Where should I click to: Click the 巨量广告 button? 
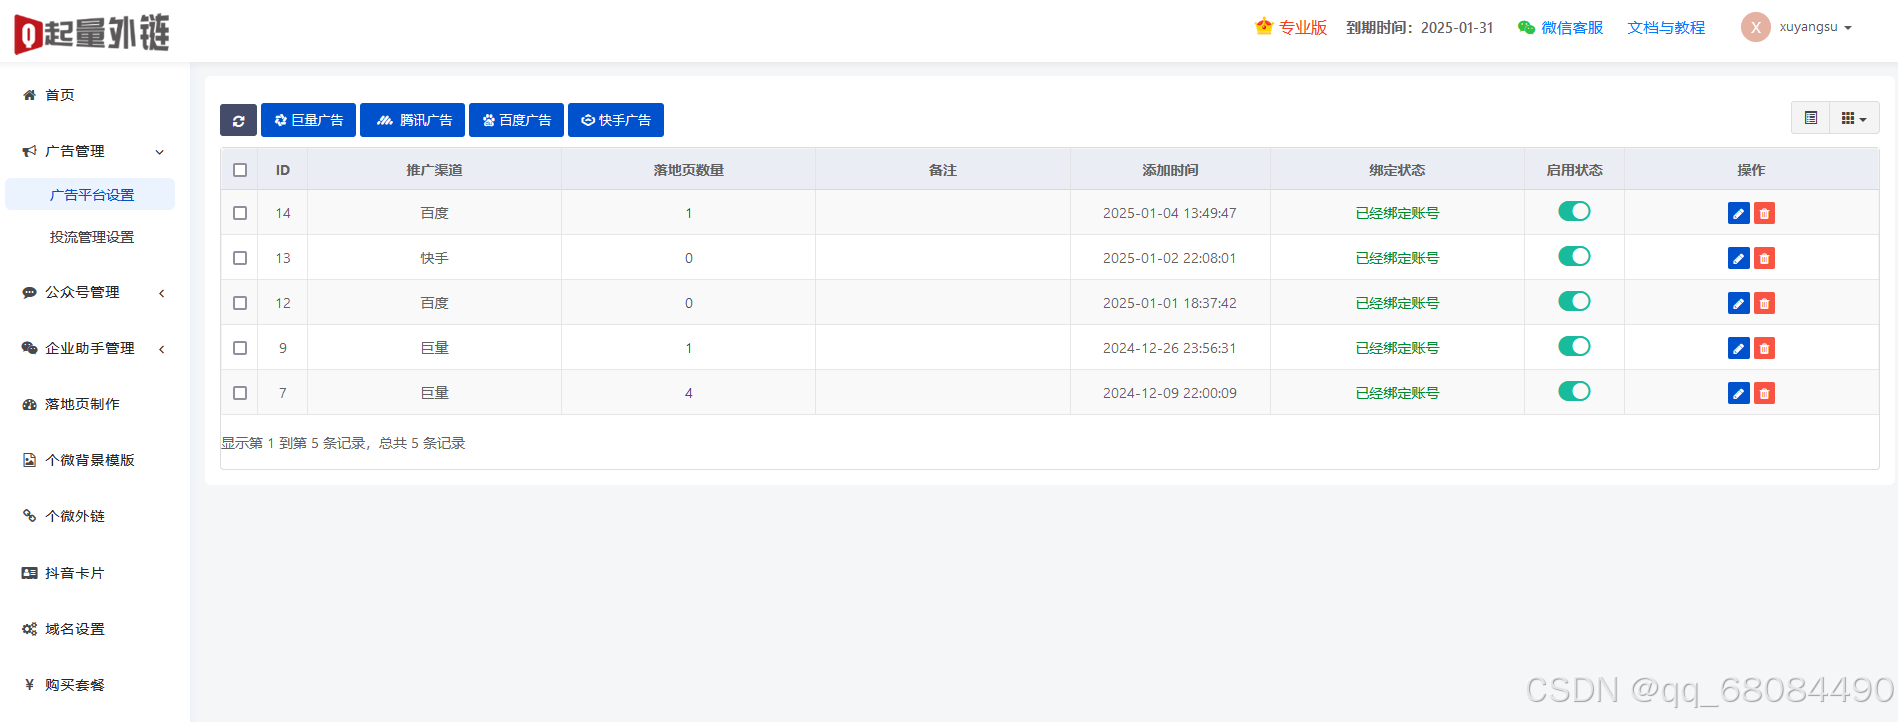[x=308, y=120]
